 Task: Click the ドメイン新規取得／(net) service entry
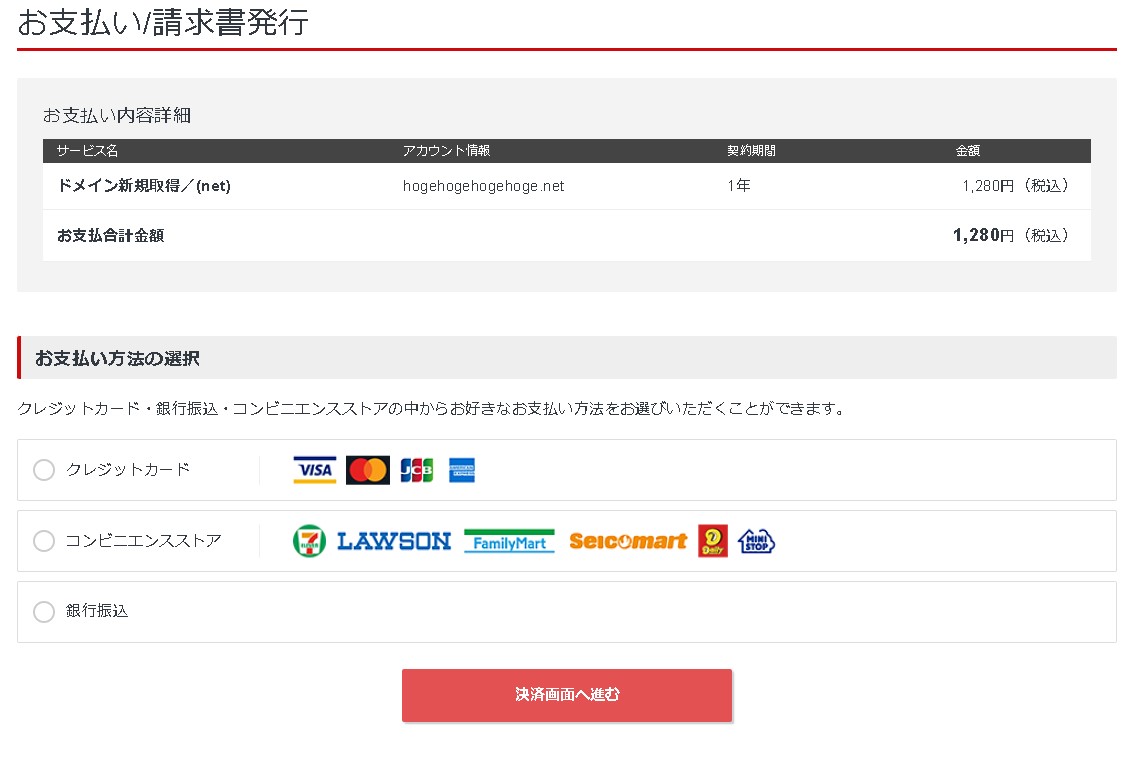coord(144,186)
